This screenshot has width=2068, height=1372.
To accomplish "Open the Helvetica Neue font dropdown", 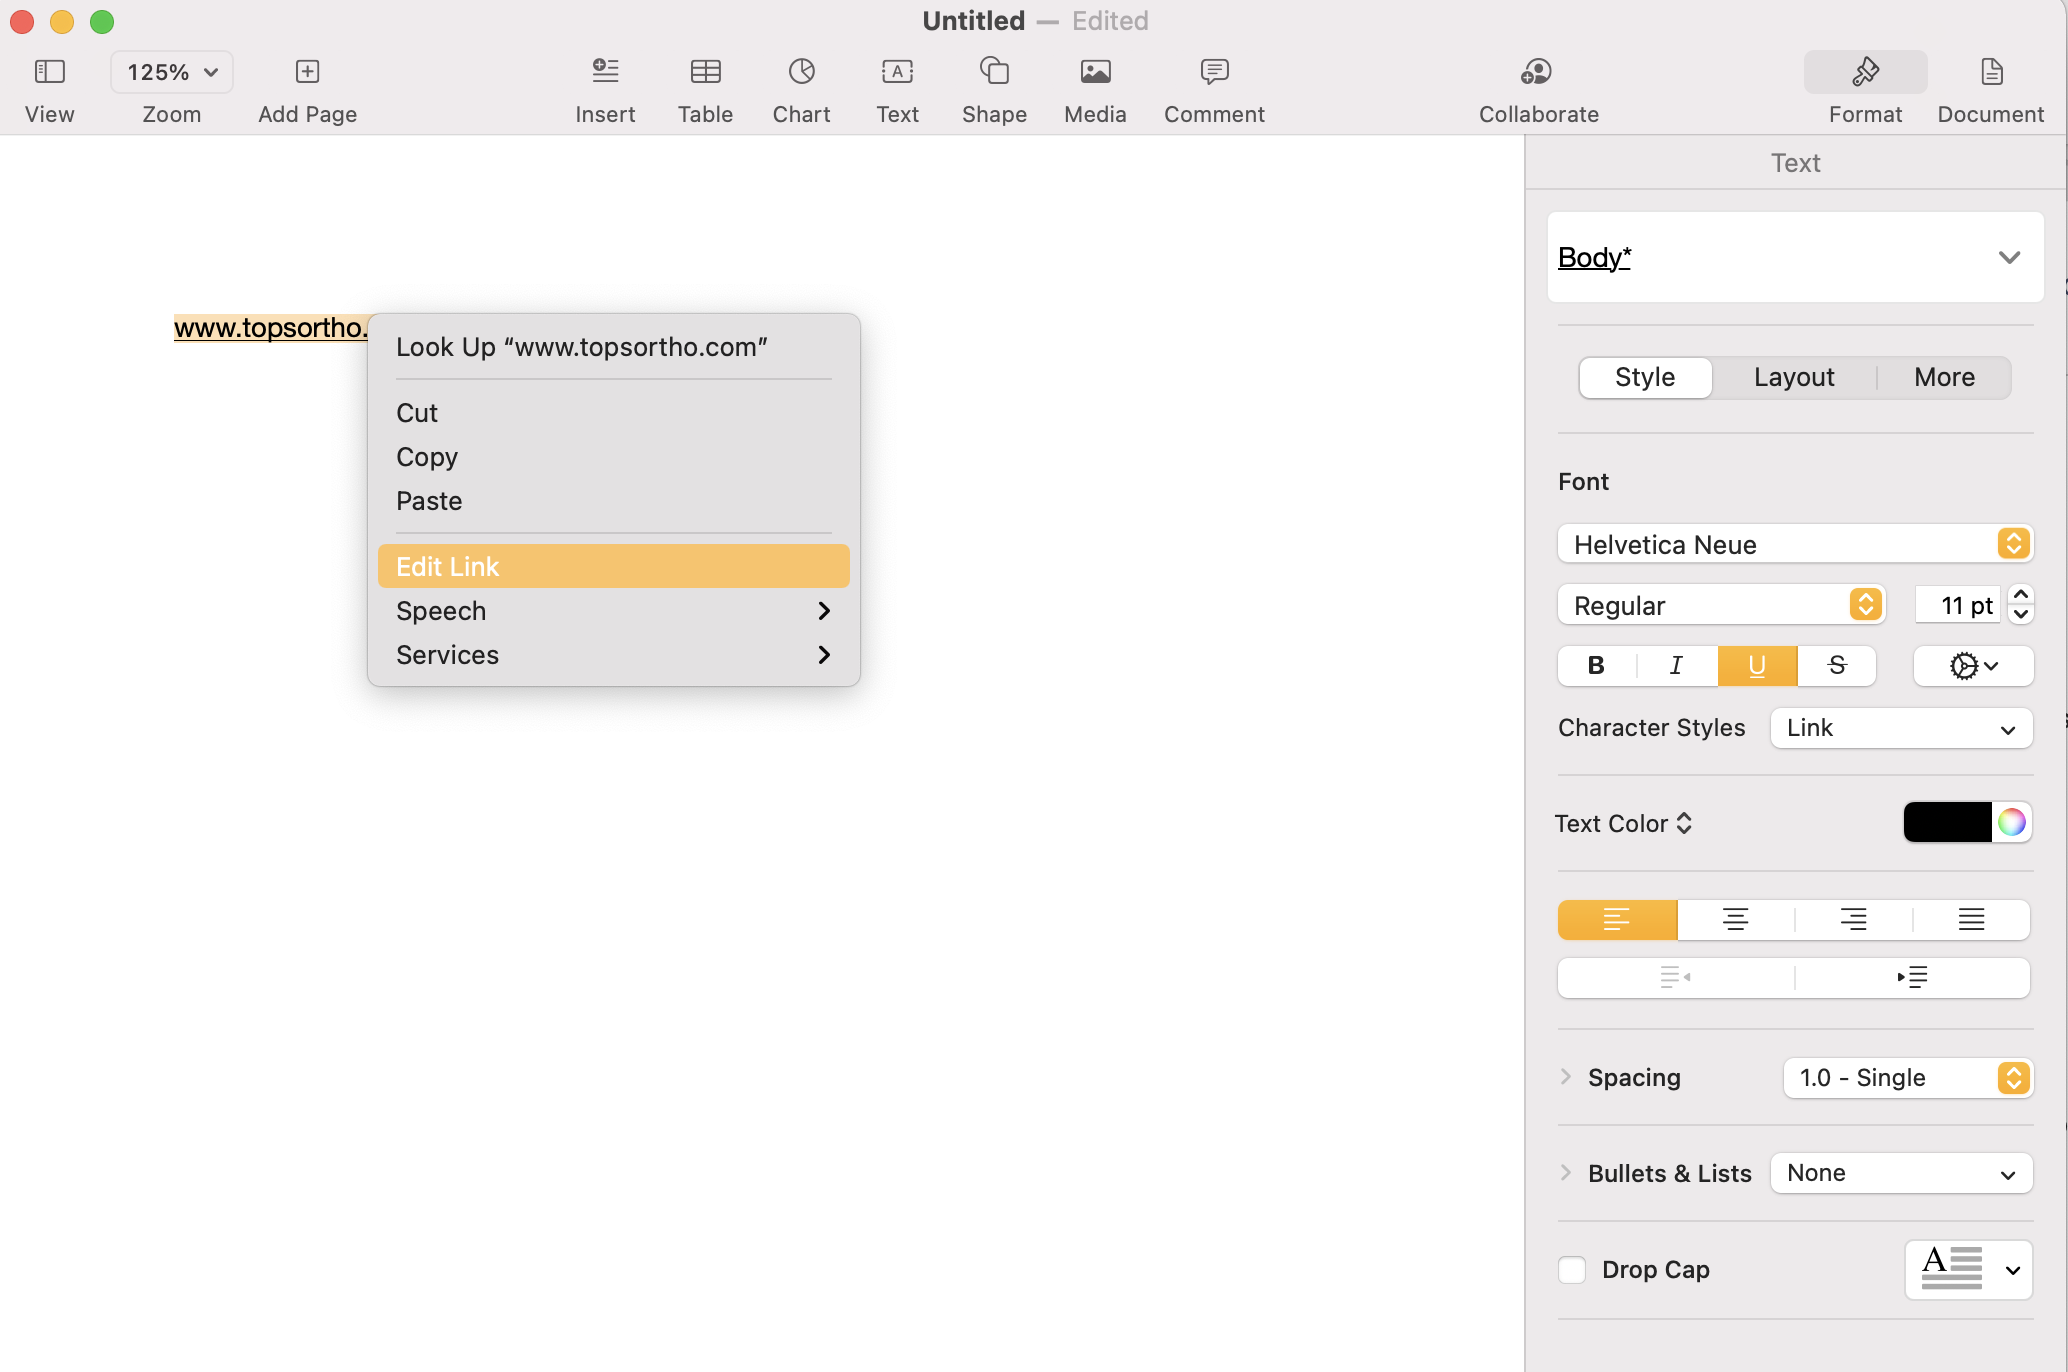I will pos(1795,544).
